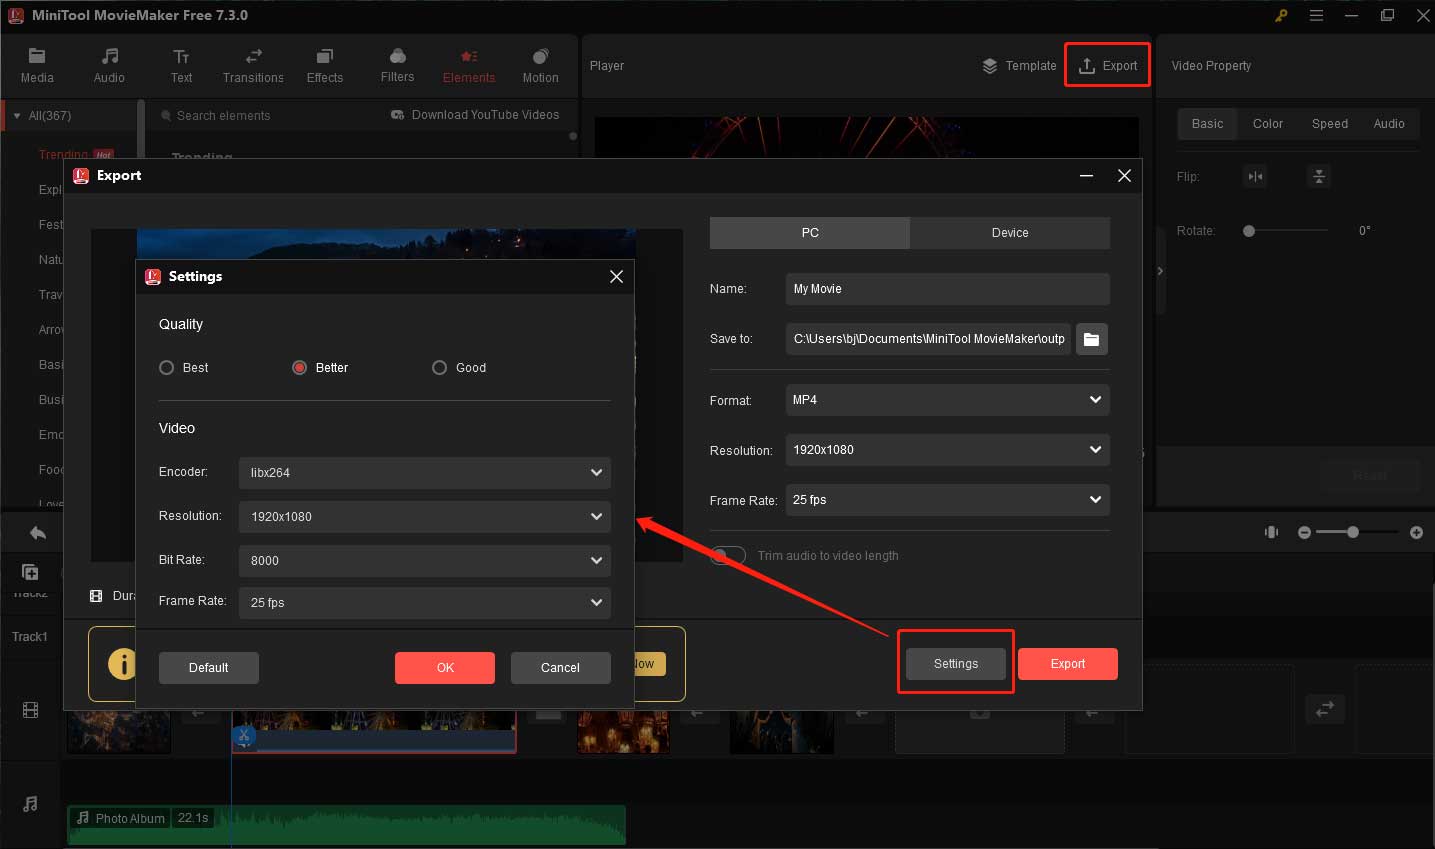Open the Basic property tab
The height and width of the screenshot is (849, 1435).
click(x=1207, y=124)
